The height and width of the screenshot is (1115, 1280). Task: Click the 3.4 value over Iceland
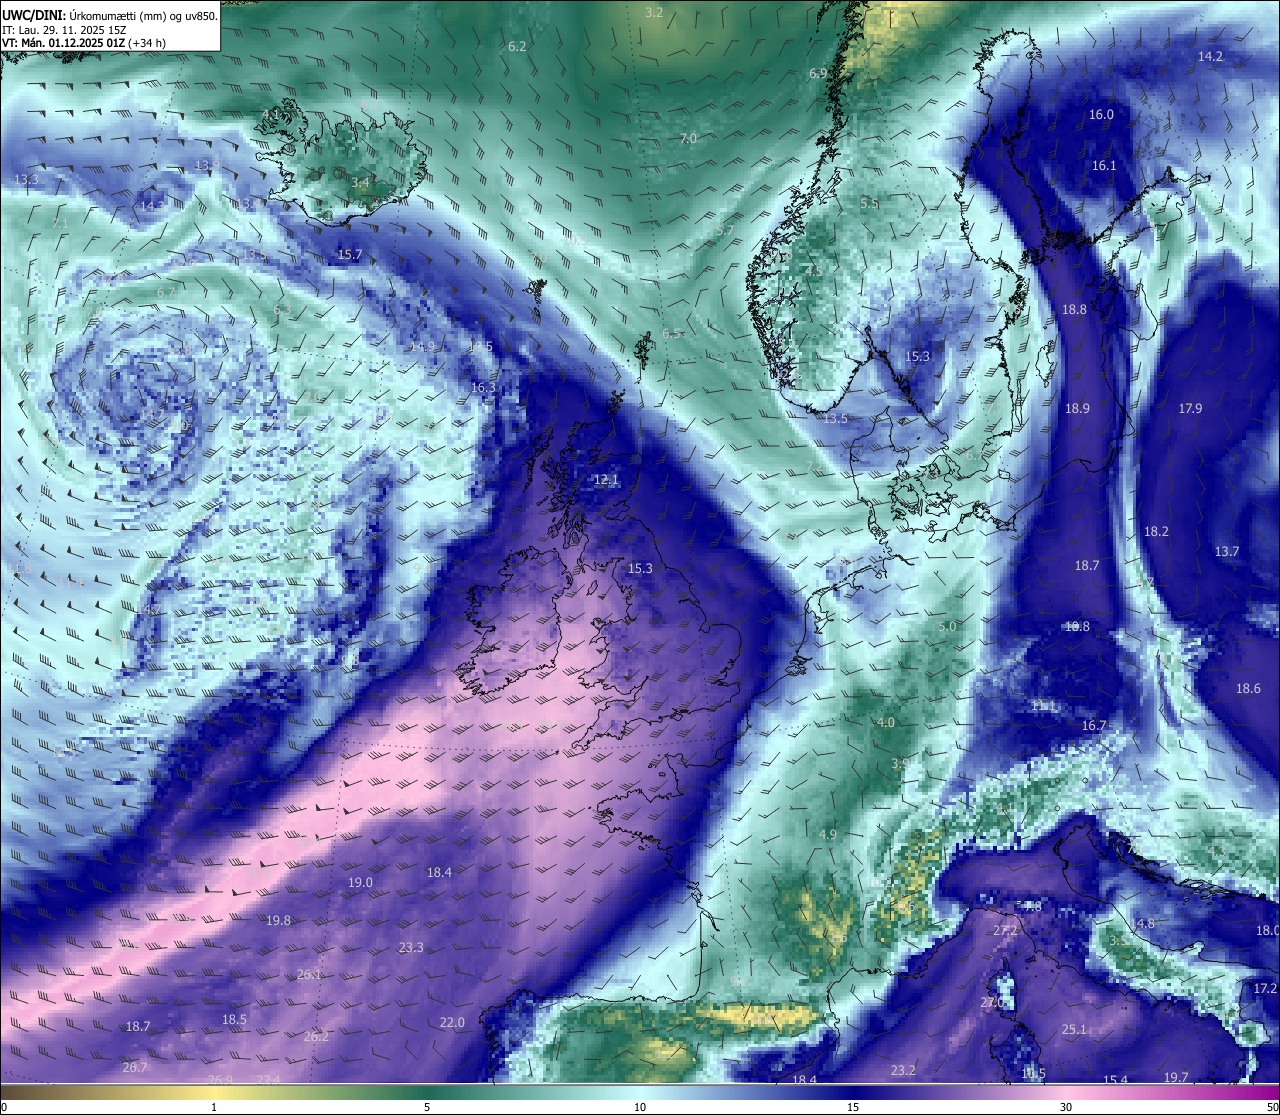coord(360,183)
